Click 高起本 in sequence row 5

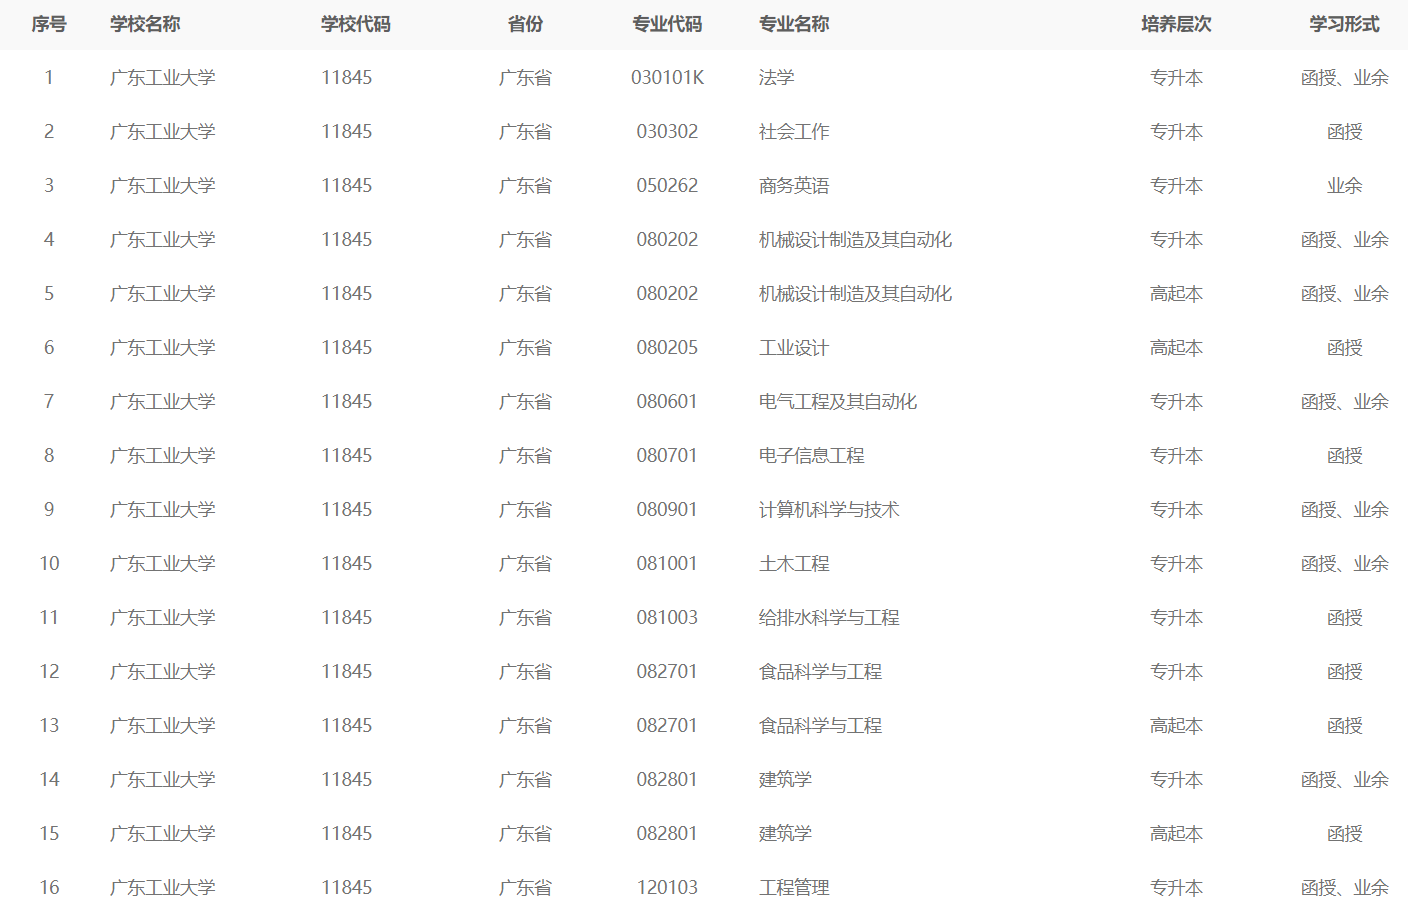(x=1176, y=294)
